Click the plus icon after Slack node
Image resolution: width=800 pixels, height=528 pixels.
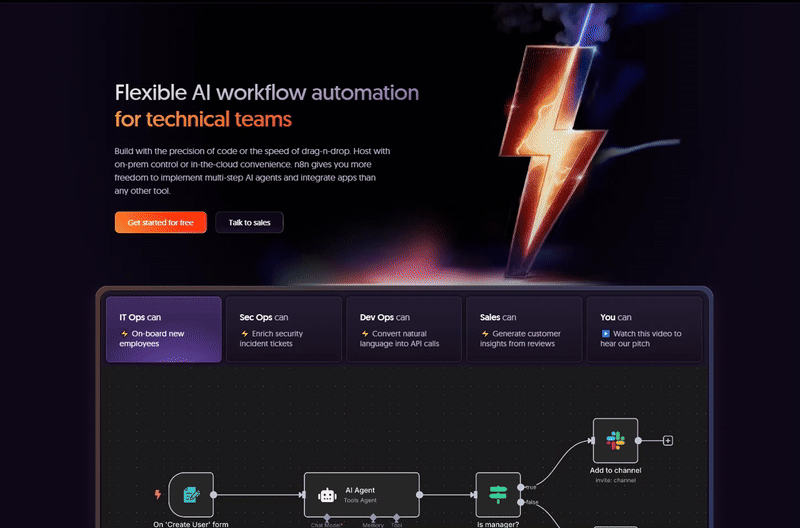pyautogui.click(x=668, y=440)
